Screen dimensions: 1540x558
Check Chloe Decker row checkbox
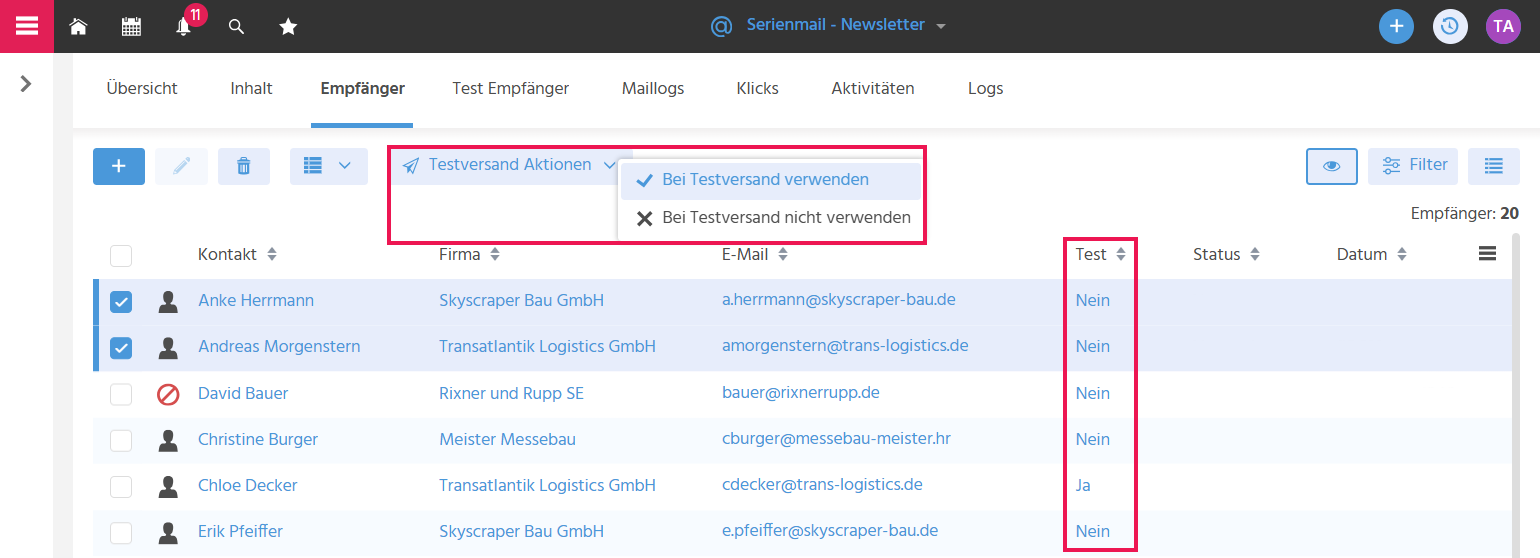coord(121,486)
